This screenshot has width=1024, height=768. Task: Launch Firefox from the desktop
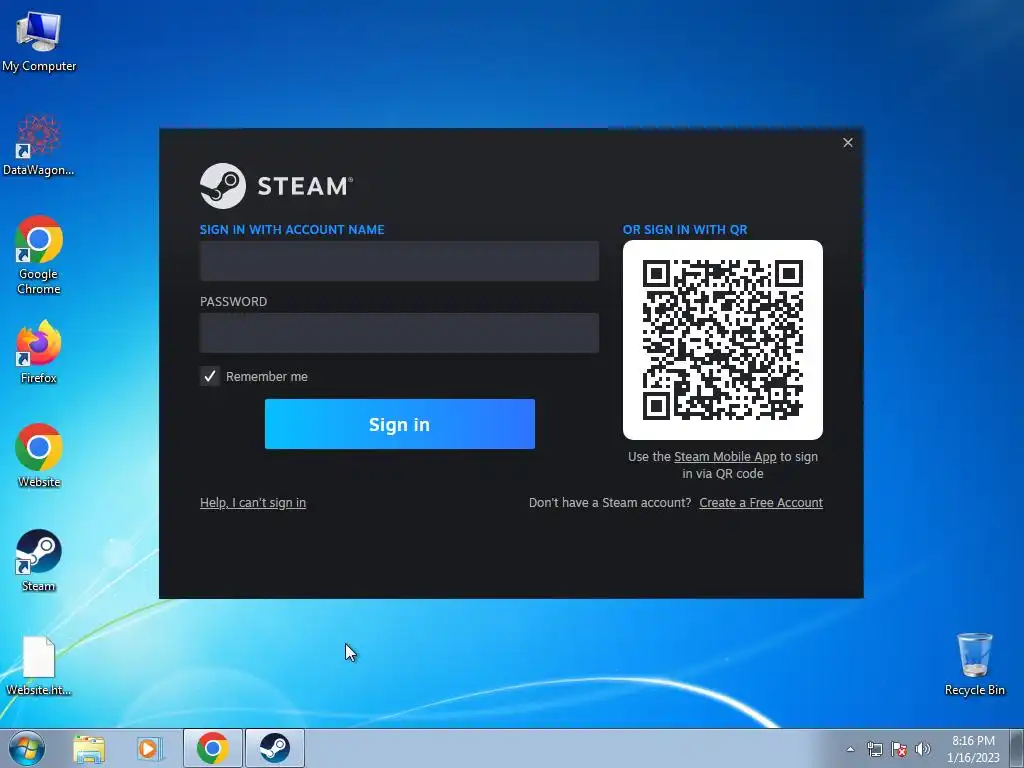(39, 351)
